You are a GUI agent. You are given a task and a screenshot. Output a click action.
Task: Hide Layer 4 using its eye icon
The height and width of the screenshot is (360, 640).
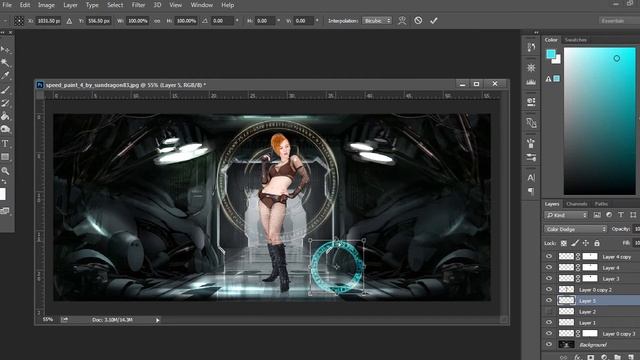(549, 267)
